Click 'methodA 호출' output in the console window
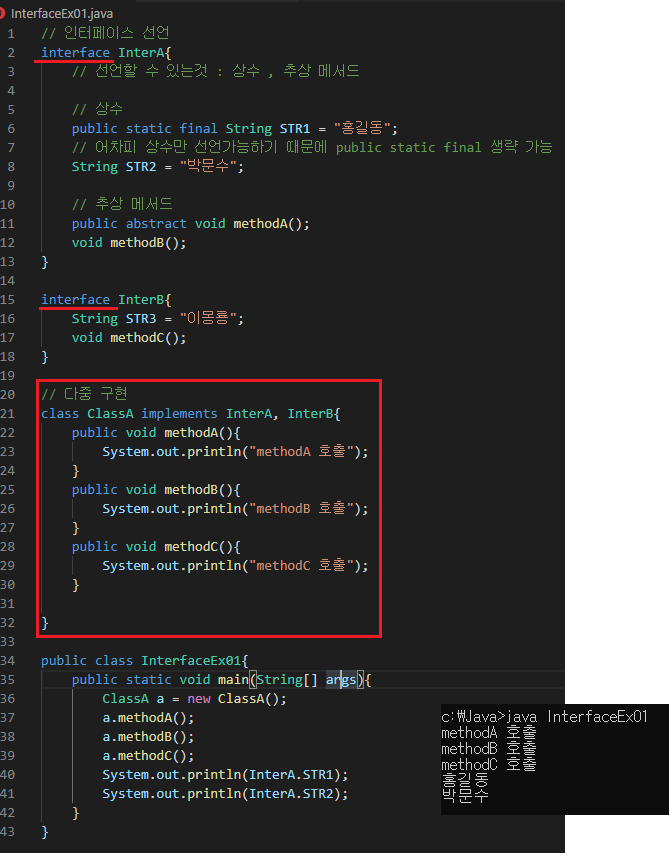 coord(489,733)
